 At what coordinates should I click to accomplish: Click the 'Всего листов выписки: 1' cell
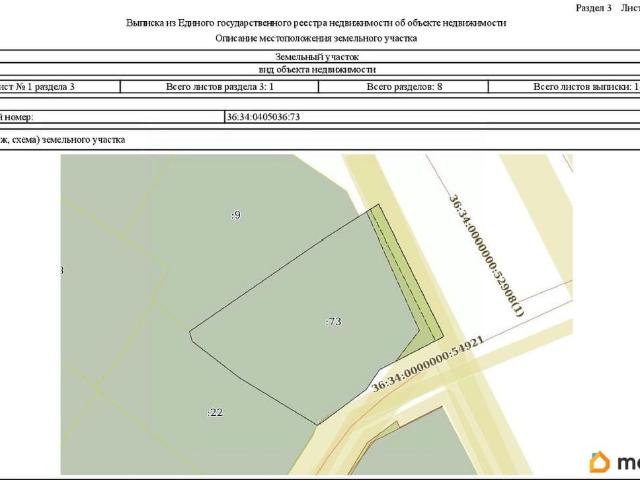pos(564,87)
